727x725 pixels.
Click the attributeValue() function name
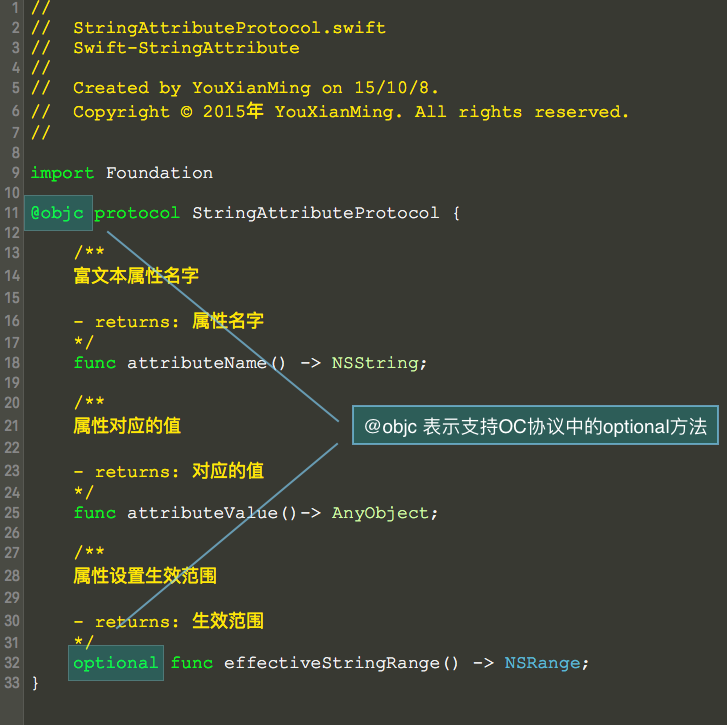click(212, 513)
